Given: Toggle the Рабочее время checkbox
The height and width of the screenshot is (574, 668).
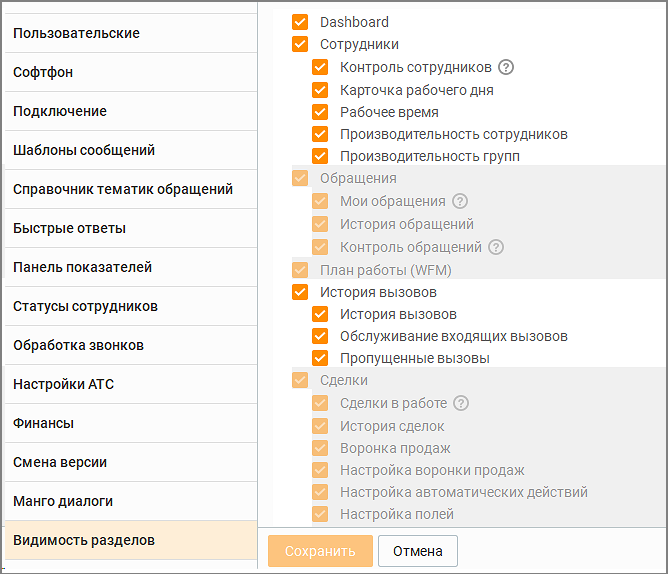Looking at the screenshot, I should point(320,112).
